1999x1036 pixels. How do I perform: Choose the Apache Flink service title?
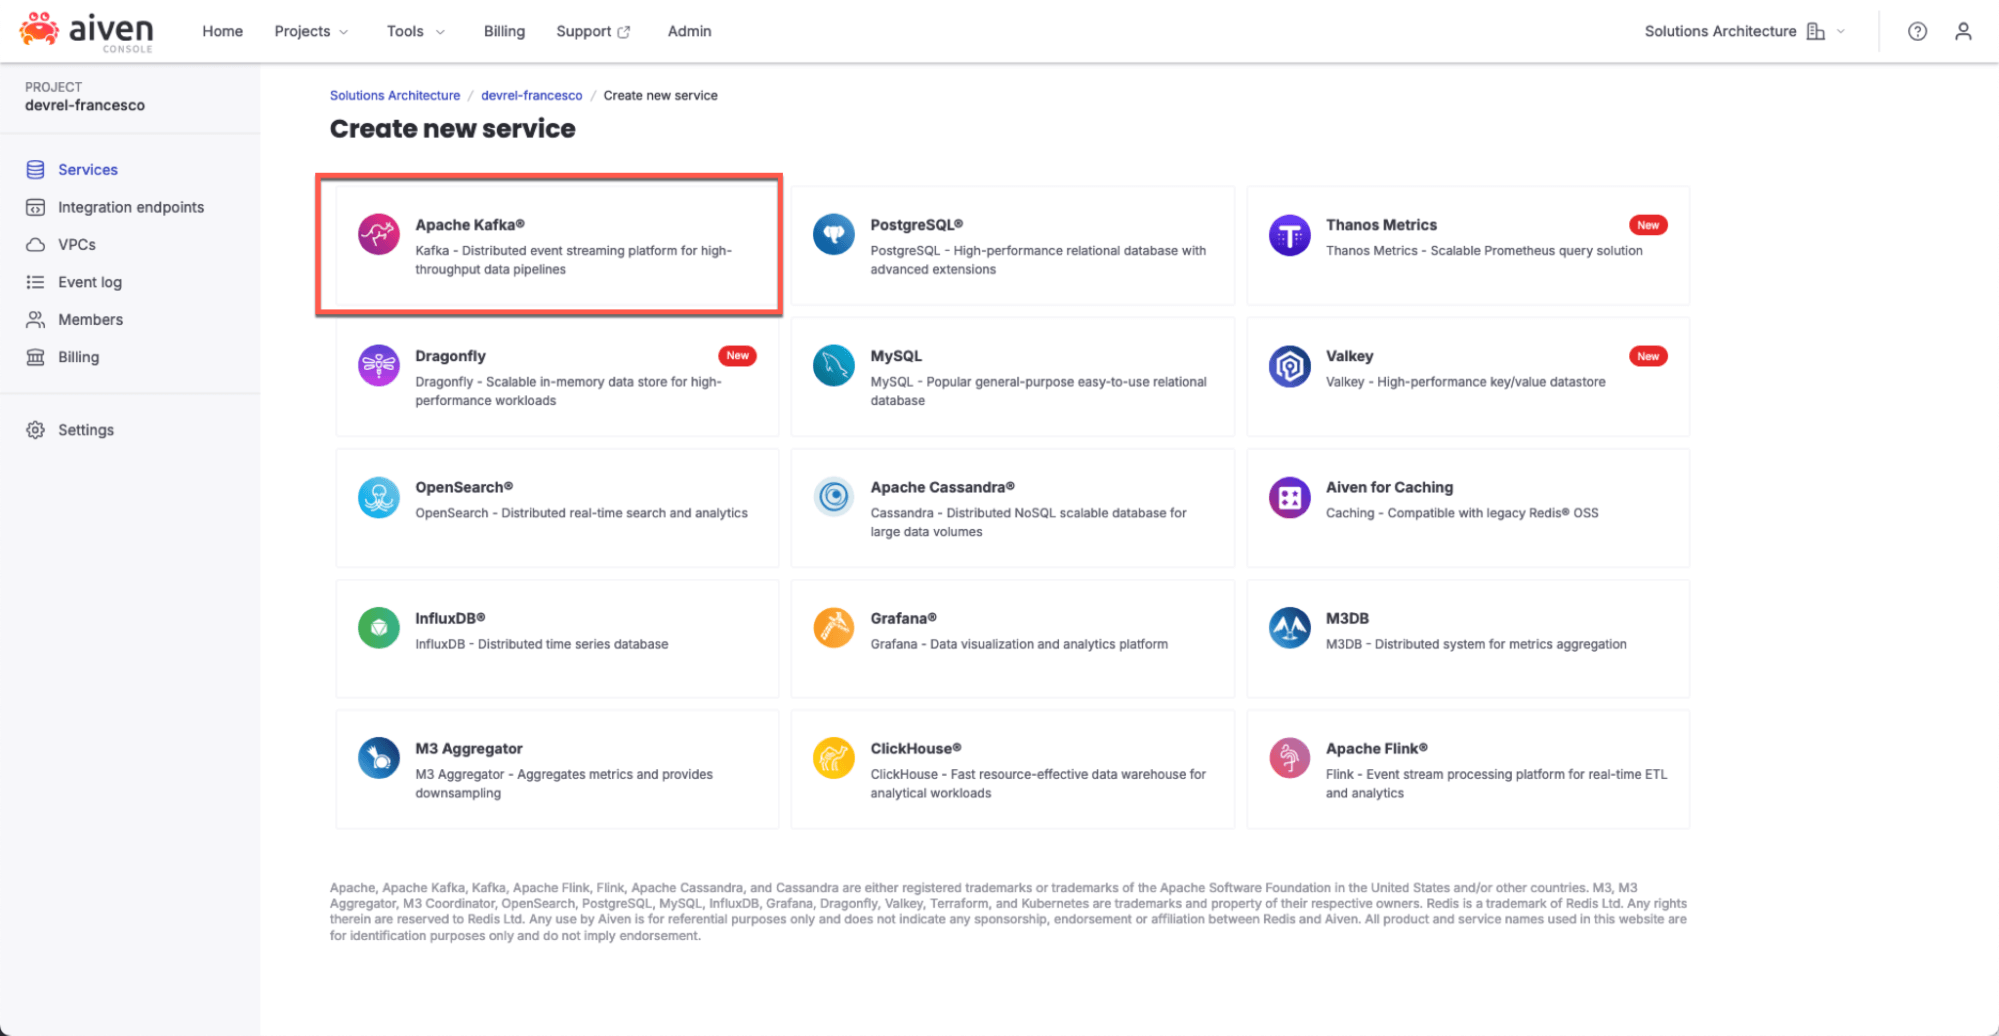(x=1377, y=748)
